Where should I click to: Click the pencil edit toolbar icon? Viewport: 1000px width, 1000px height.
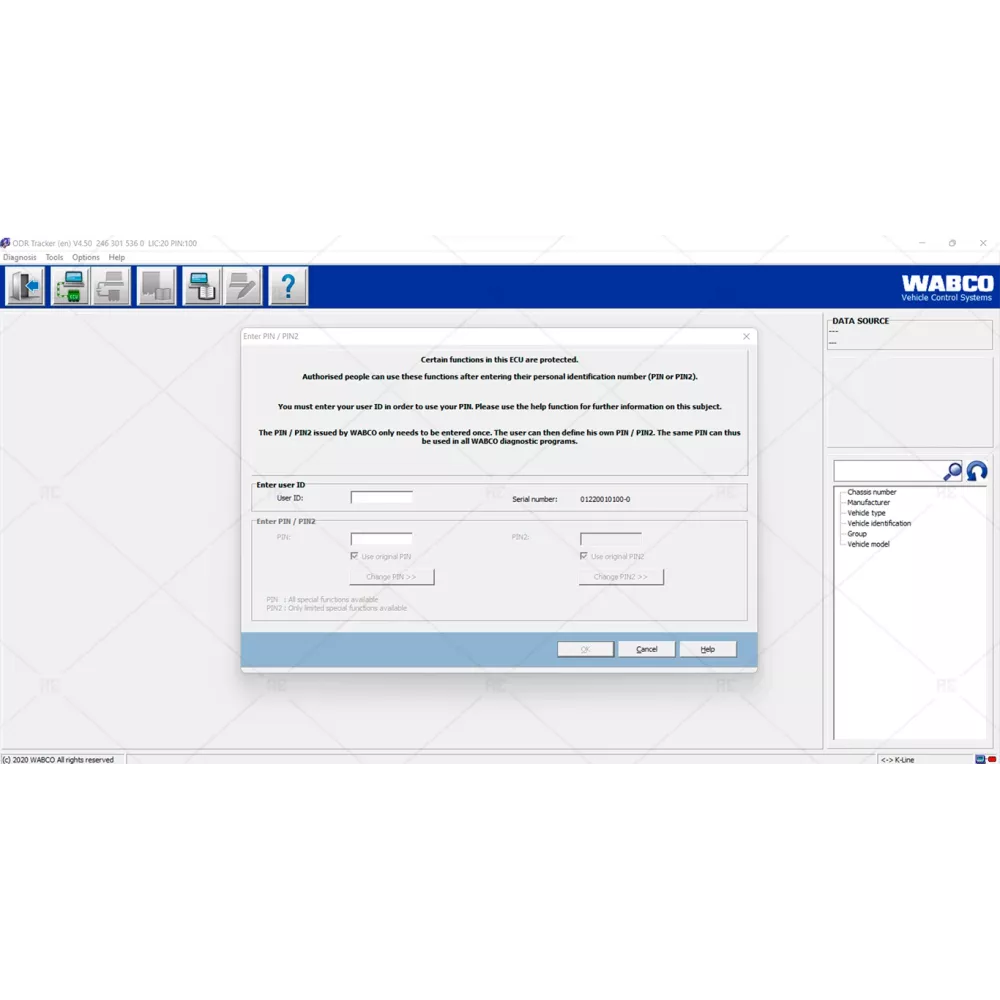(x=243, y=287)
